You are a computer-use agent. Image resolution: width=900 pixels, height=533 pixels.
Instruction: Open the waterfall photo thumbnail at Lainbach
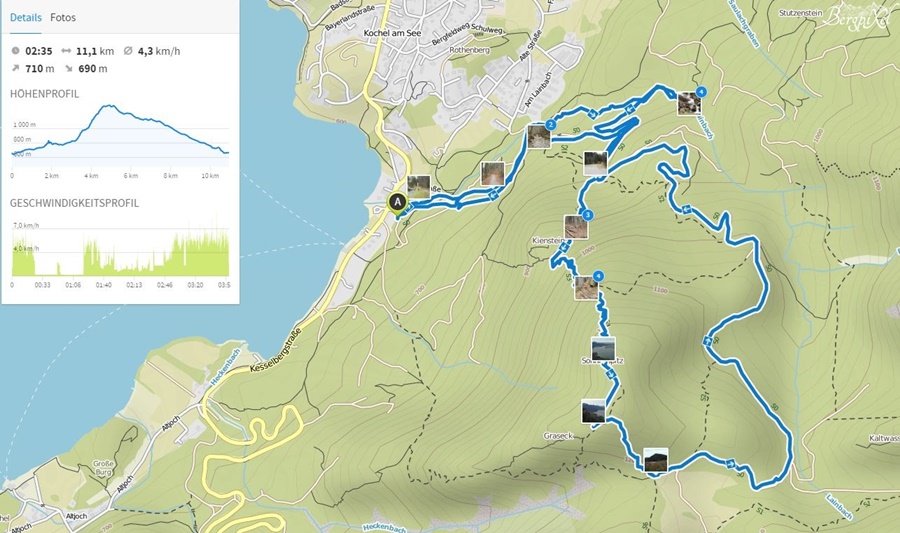(688, 104)
